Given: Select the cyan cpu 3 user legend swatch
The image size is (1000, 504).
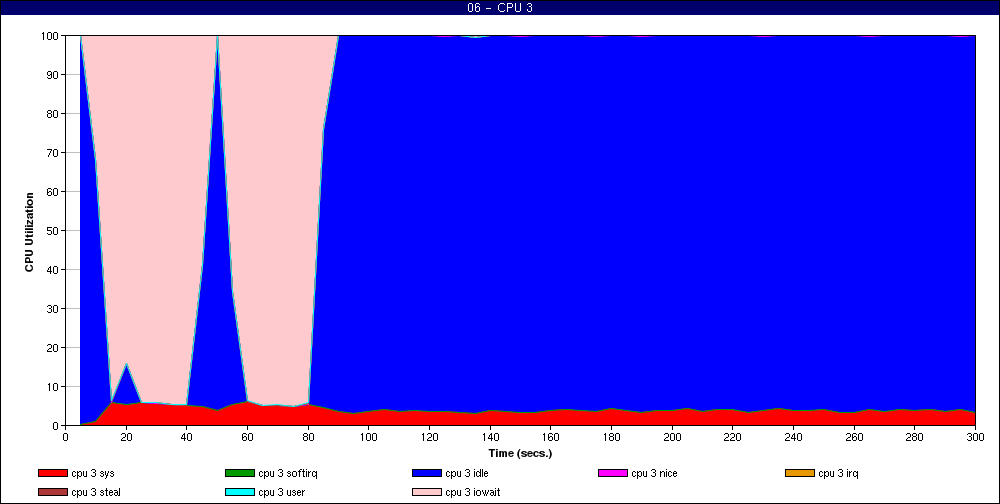Looking at the screenshot, I should 240,491.
